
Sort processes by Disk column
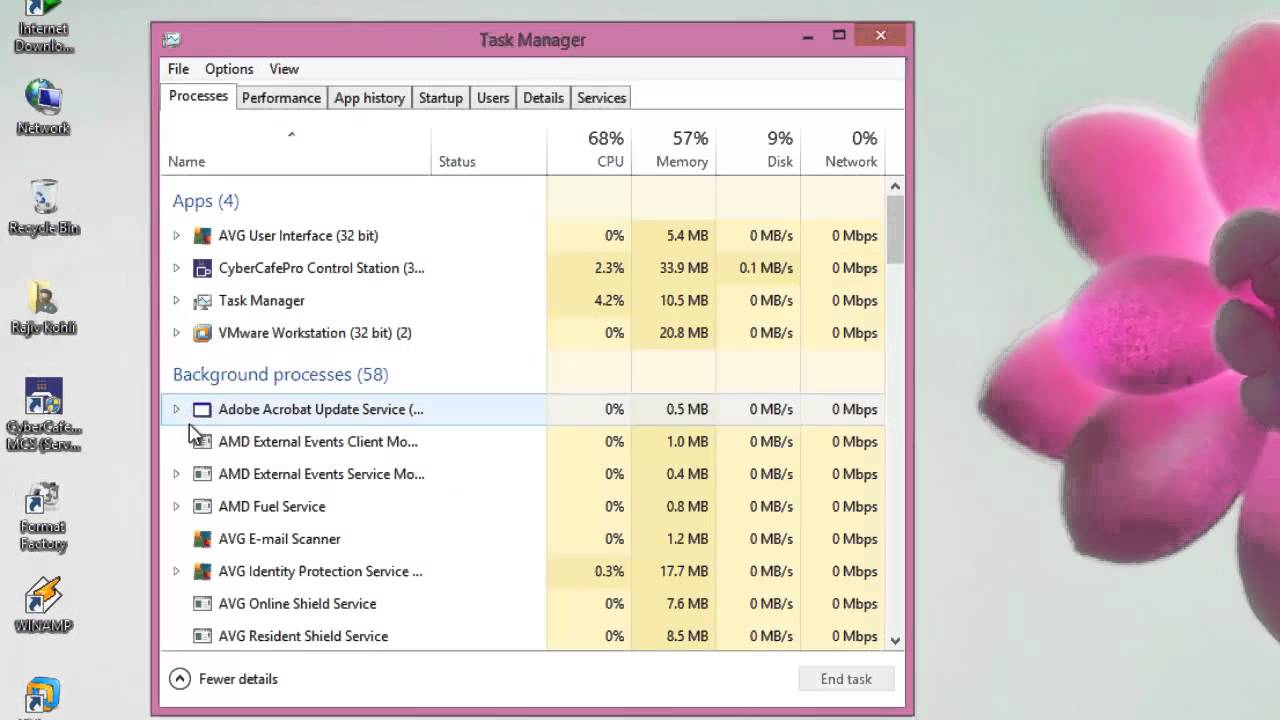click(758, 150)
